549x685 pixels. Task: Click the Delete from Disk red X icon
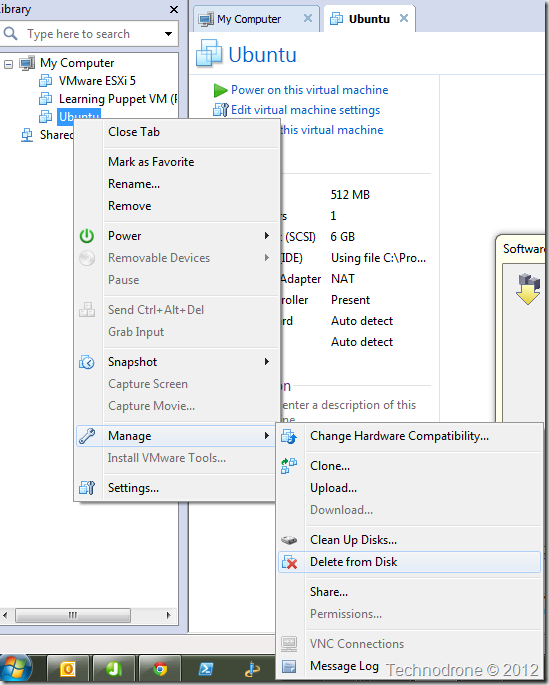pyautogui.click(x=289, y=562)
